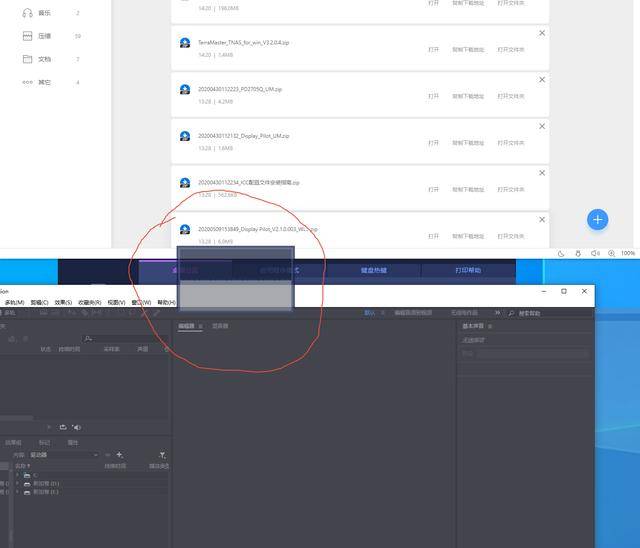The width and height of the screenshot is (640, 548).
Task: Click the moon night-mode icon in status bar
Action: pyautogui.click(x=561, y=253)
